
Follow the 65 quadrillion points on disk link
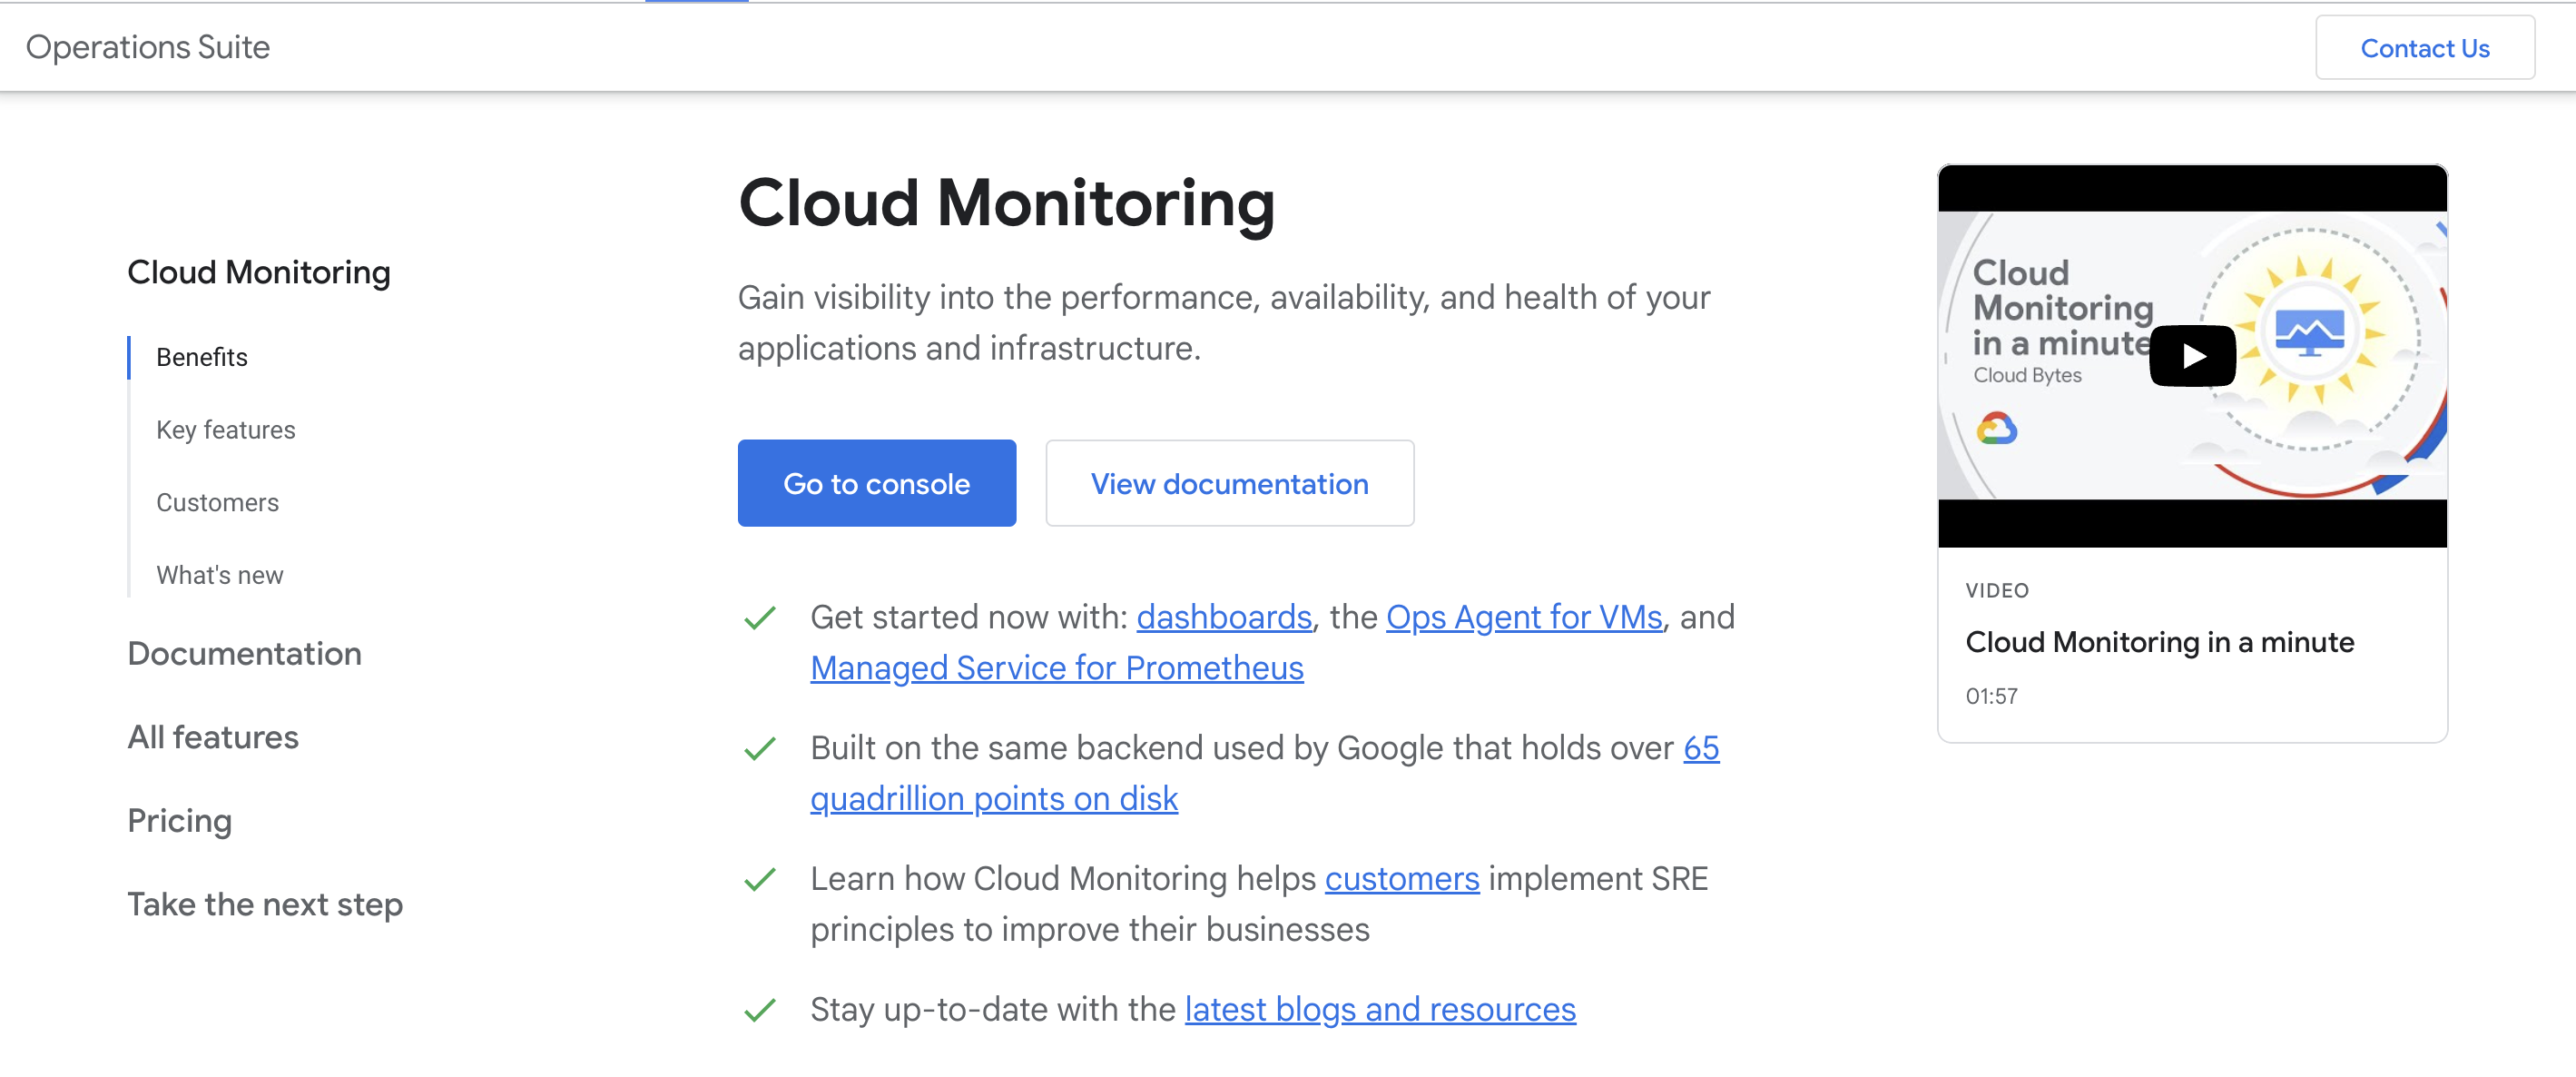[x=994, y=798]
